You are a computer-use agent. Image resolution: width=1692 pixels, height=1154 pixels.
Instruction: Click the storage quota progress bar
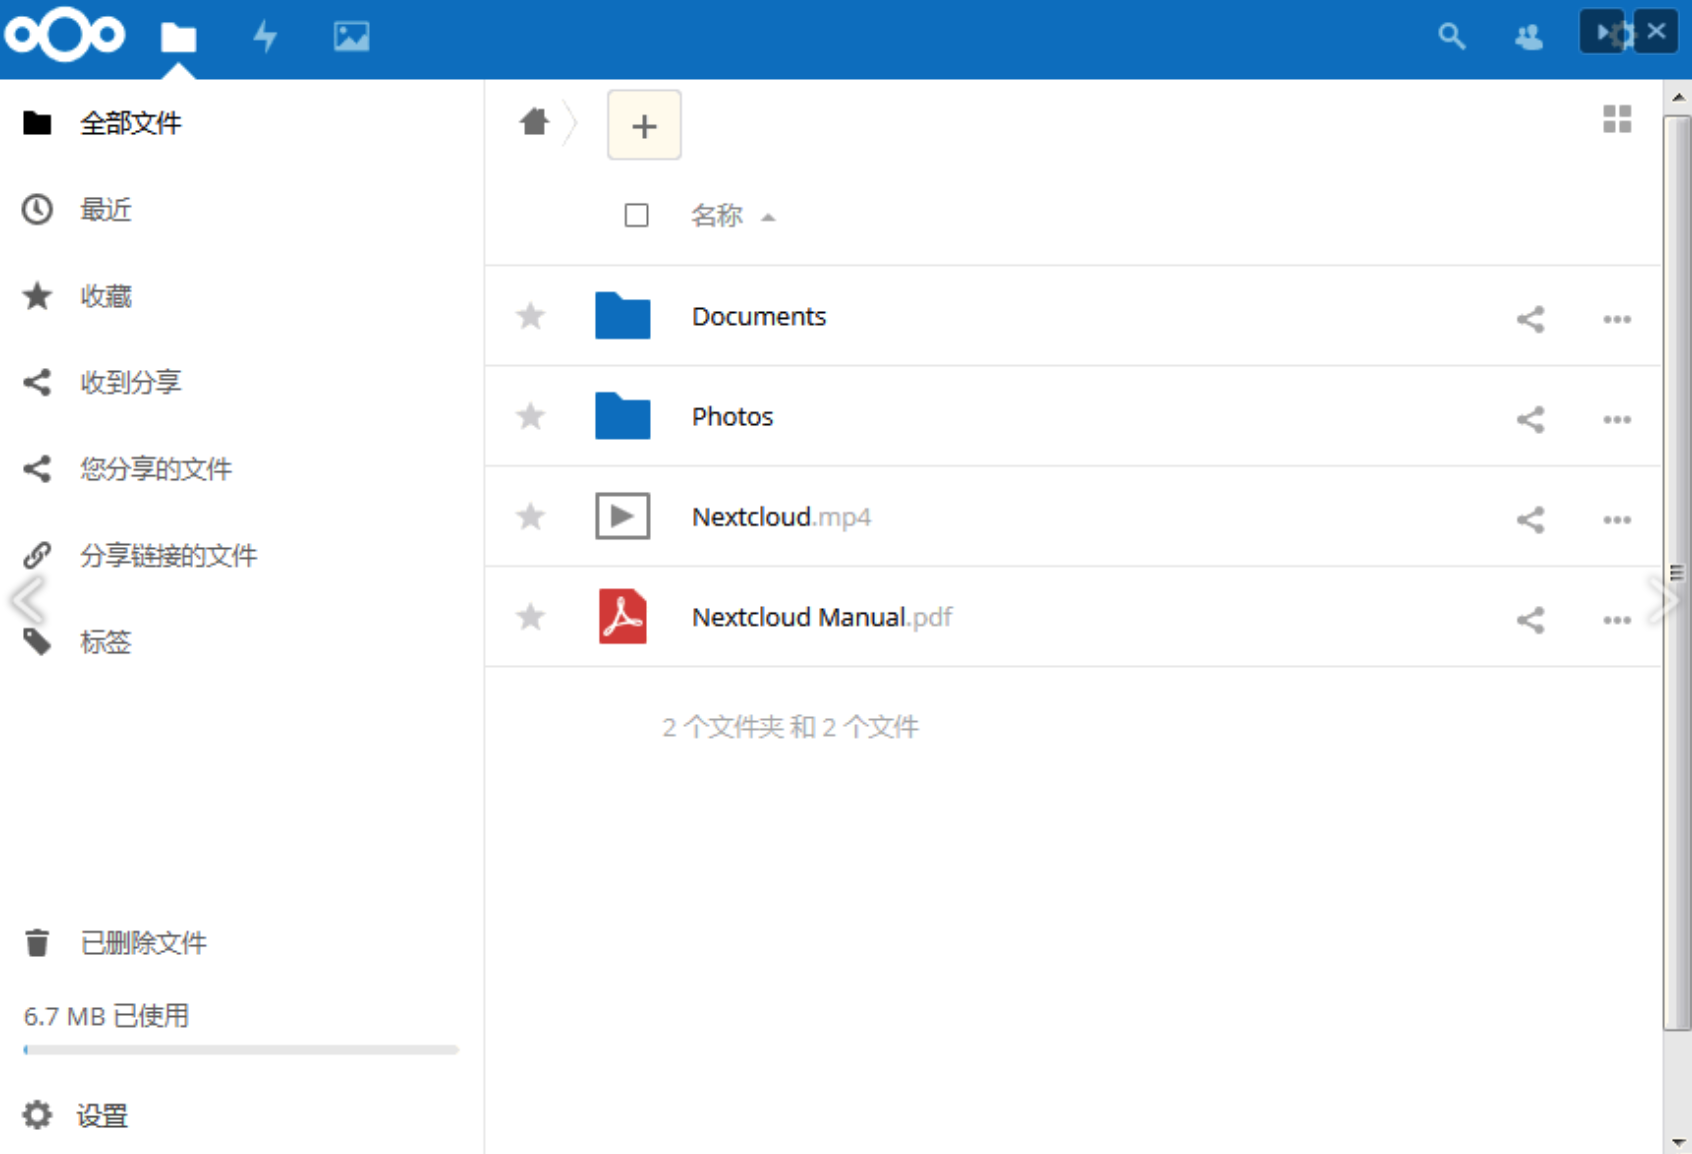pyautogui.click(x=241, y=1050)
